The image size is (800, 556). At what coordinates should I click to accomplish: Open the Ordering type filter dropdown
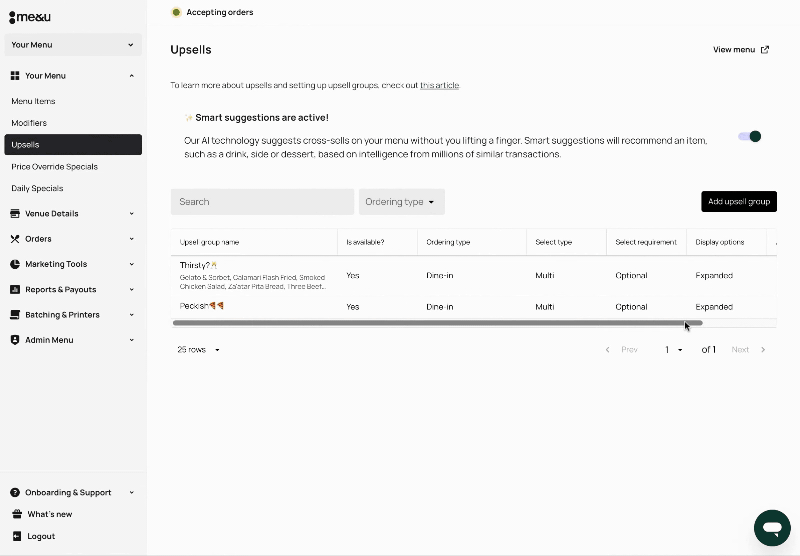[402, 201]
